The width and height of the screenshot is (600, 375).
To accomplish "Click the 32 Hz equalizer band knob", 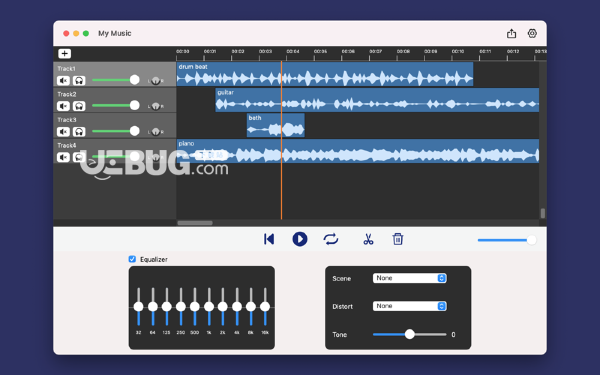I will point(139,307).
